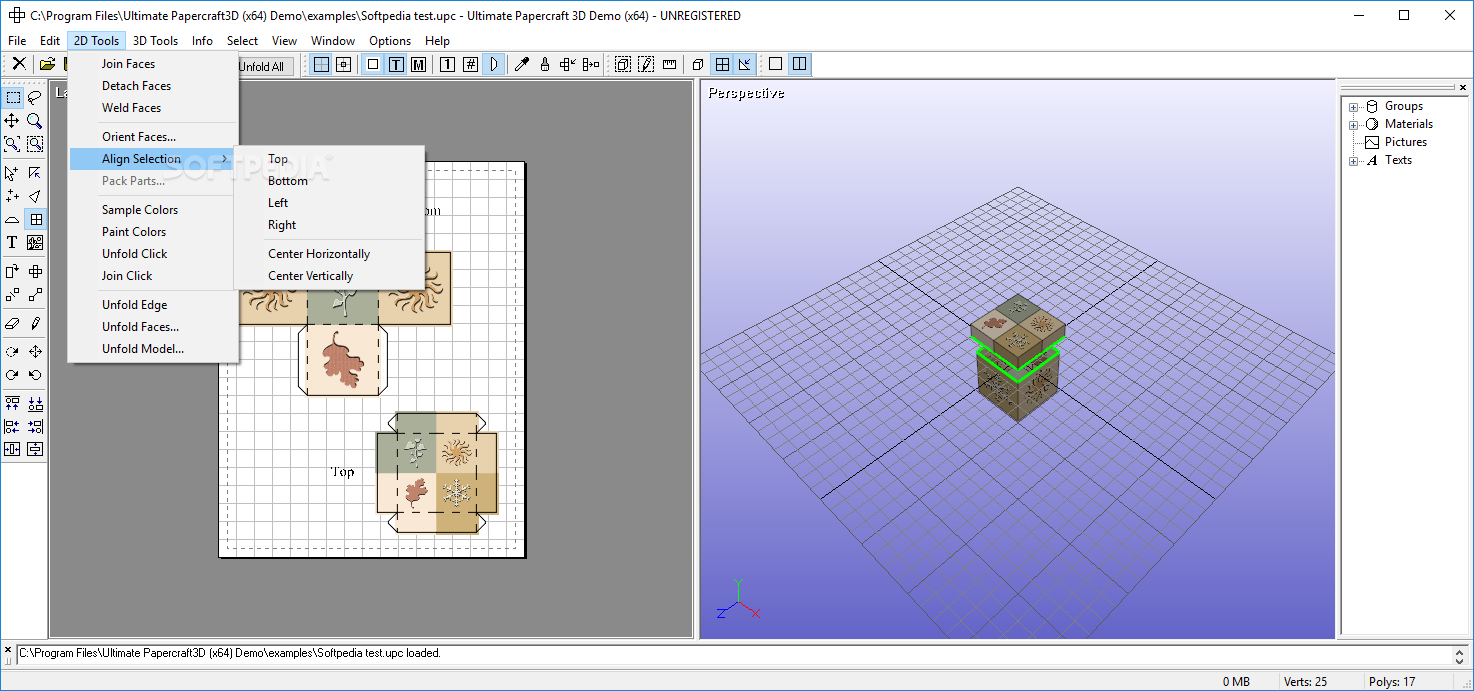
Task: Pick the magnifier zoom tool
Action: click(35, 120)
